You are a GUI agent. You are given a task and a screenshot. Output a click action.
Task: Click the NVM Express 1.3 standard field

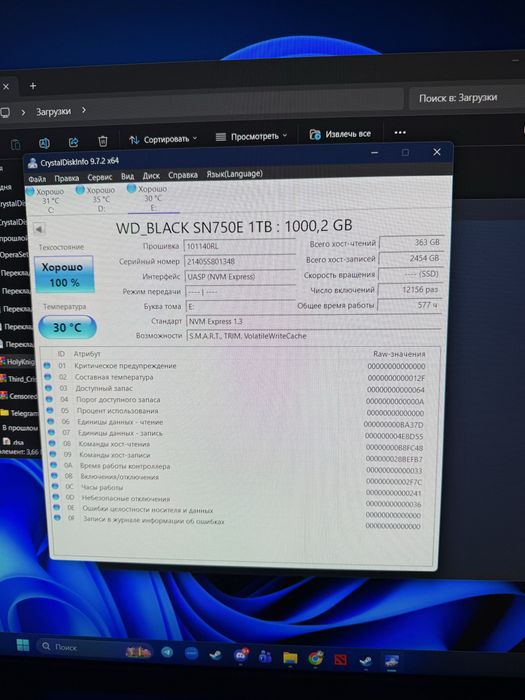[x=314, y=321]
